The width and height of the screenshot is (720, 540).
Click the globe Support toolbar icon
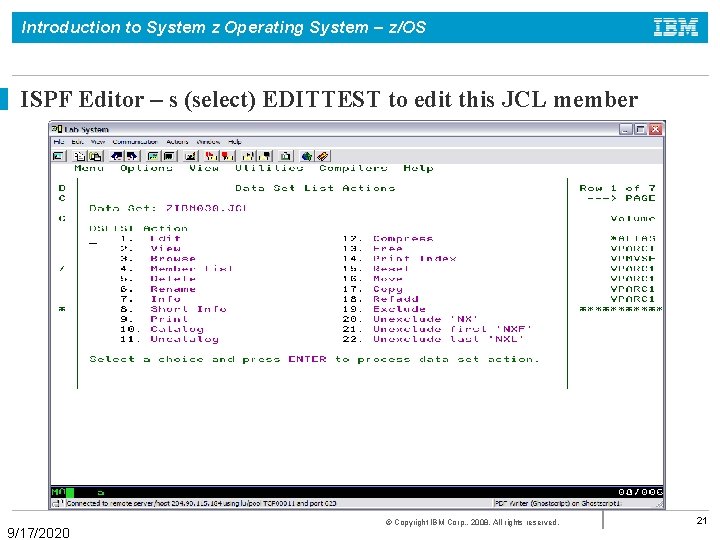[x=307, y=156]
